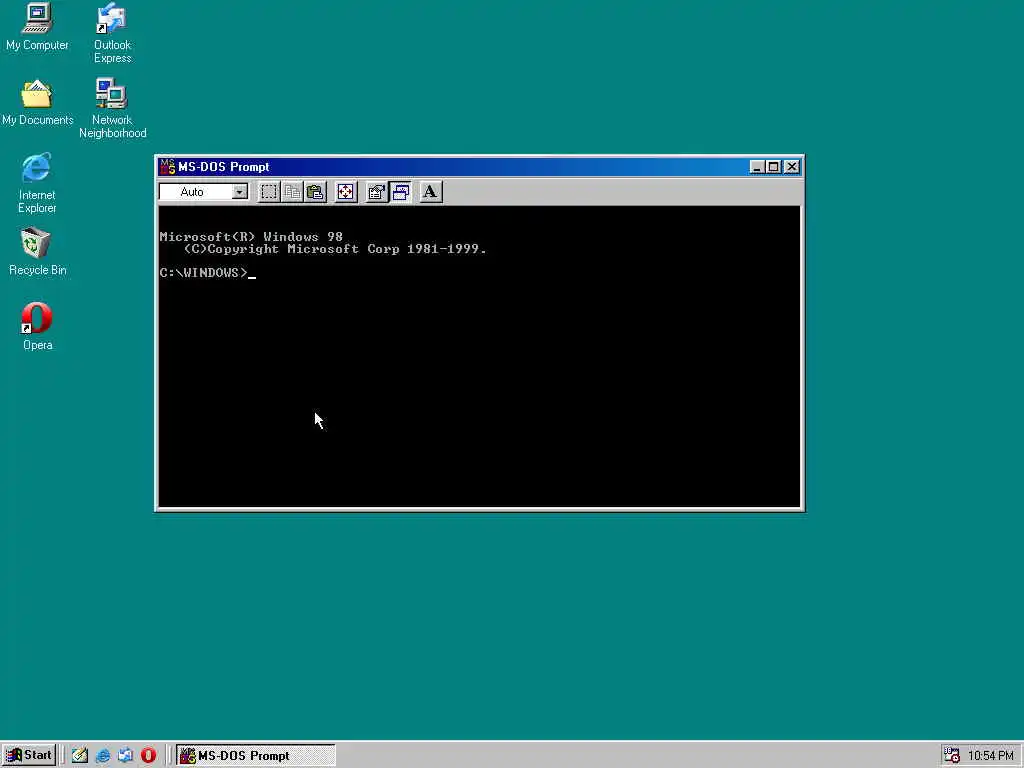Open the Start menu
The width and height of the screenshot is (1024, 768).
tap(29, 755)
